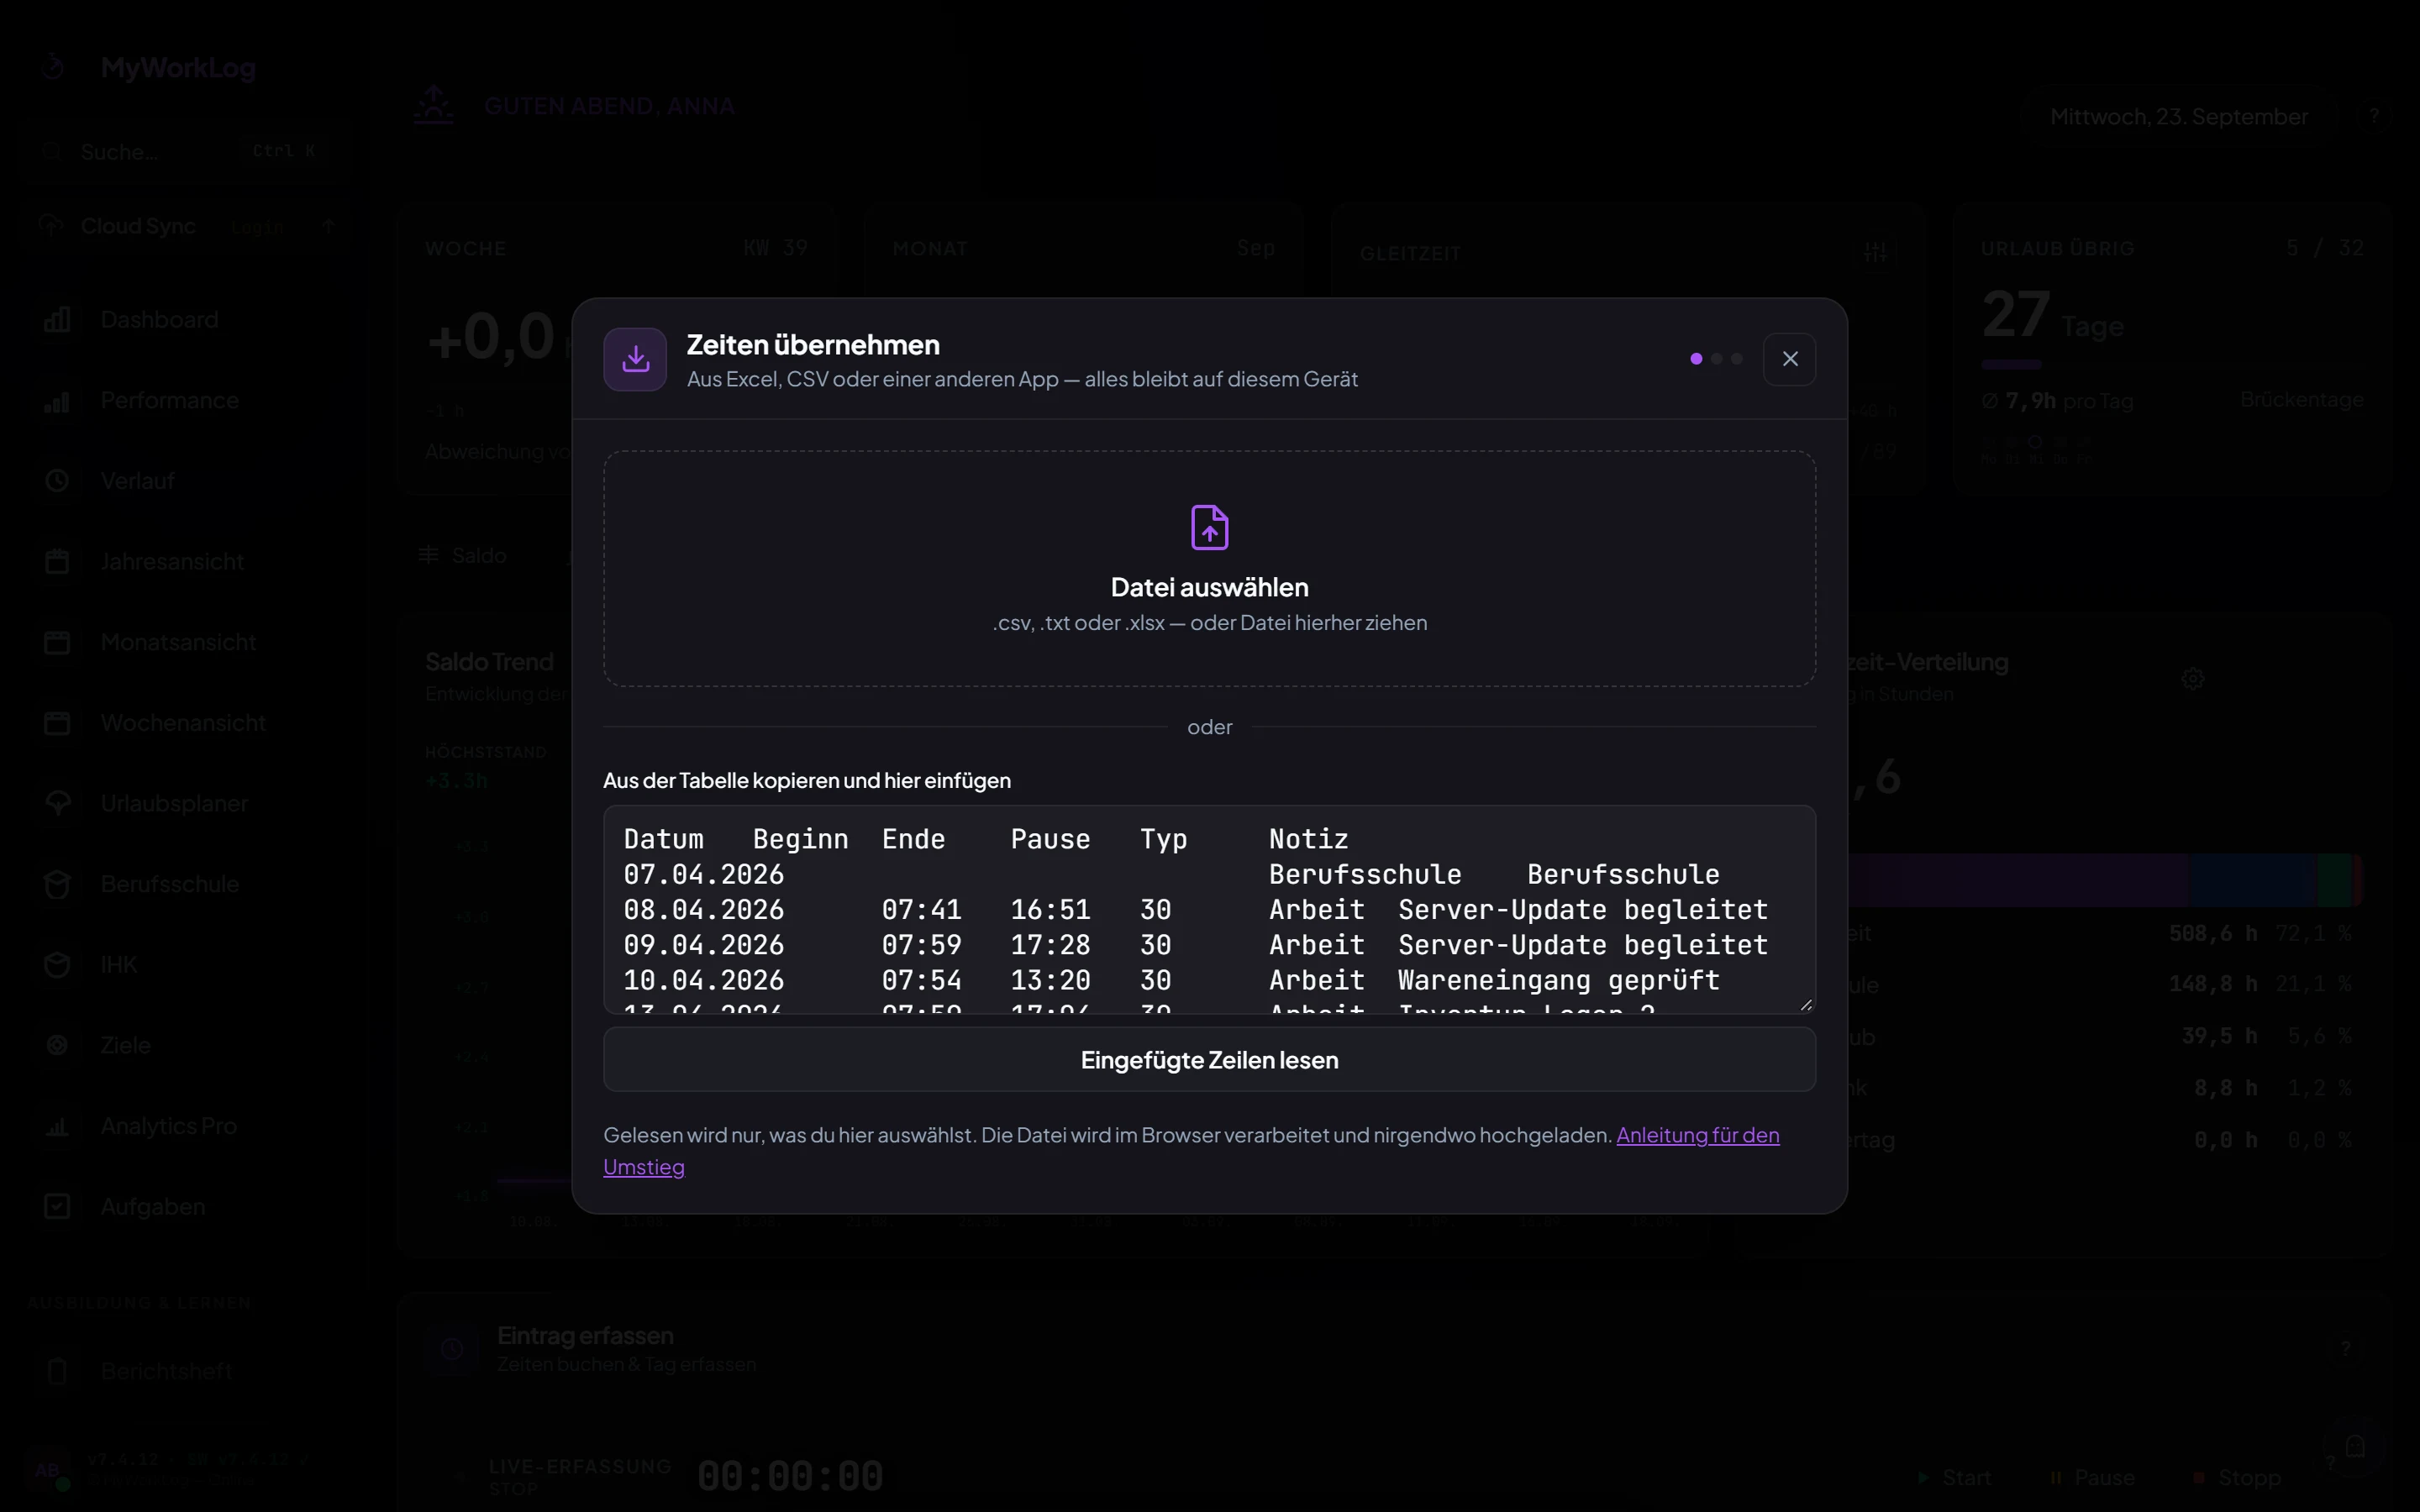Open Verlauf in the sidebar
Image resolution: width=2420 pixels, height=1512 pixels.
click(137, 481)
